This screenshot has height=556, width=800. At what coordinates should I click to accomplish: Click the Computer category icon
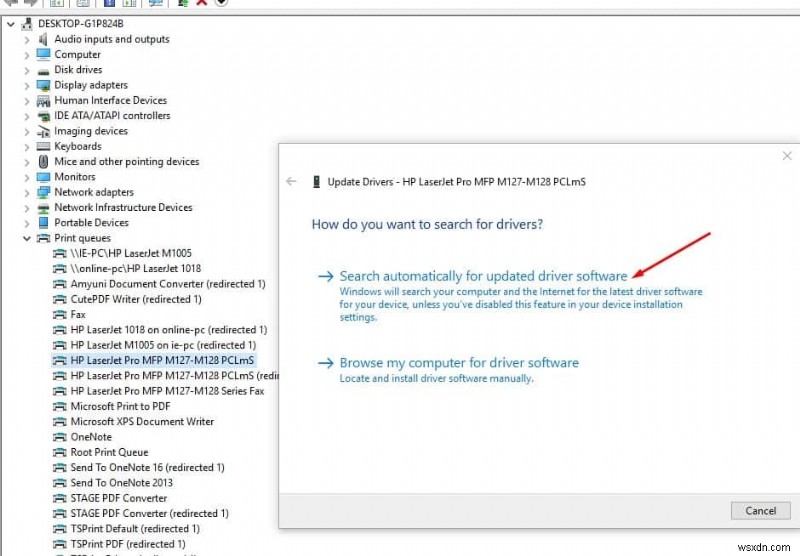43,54
